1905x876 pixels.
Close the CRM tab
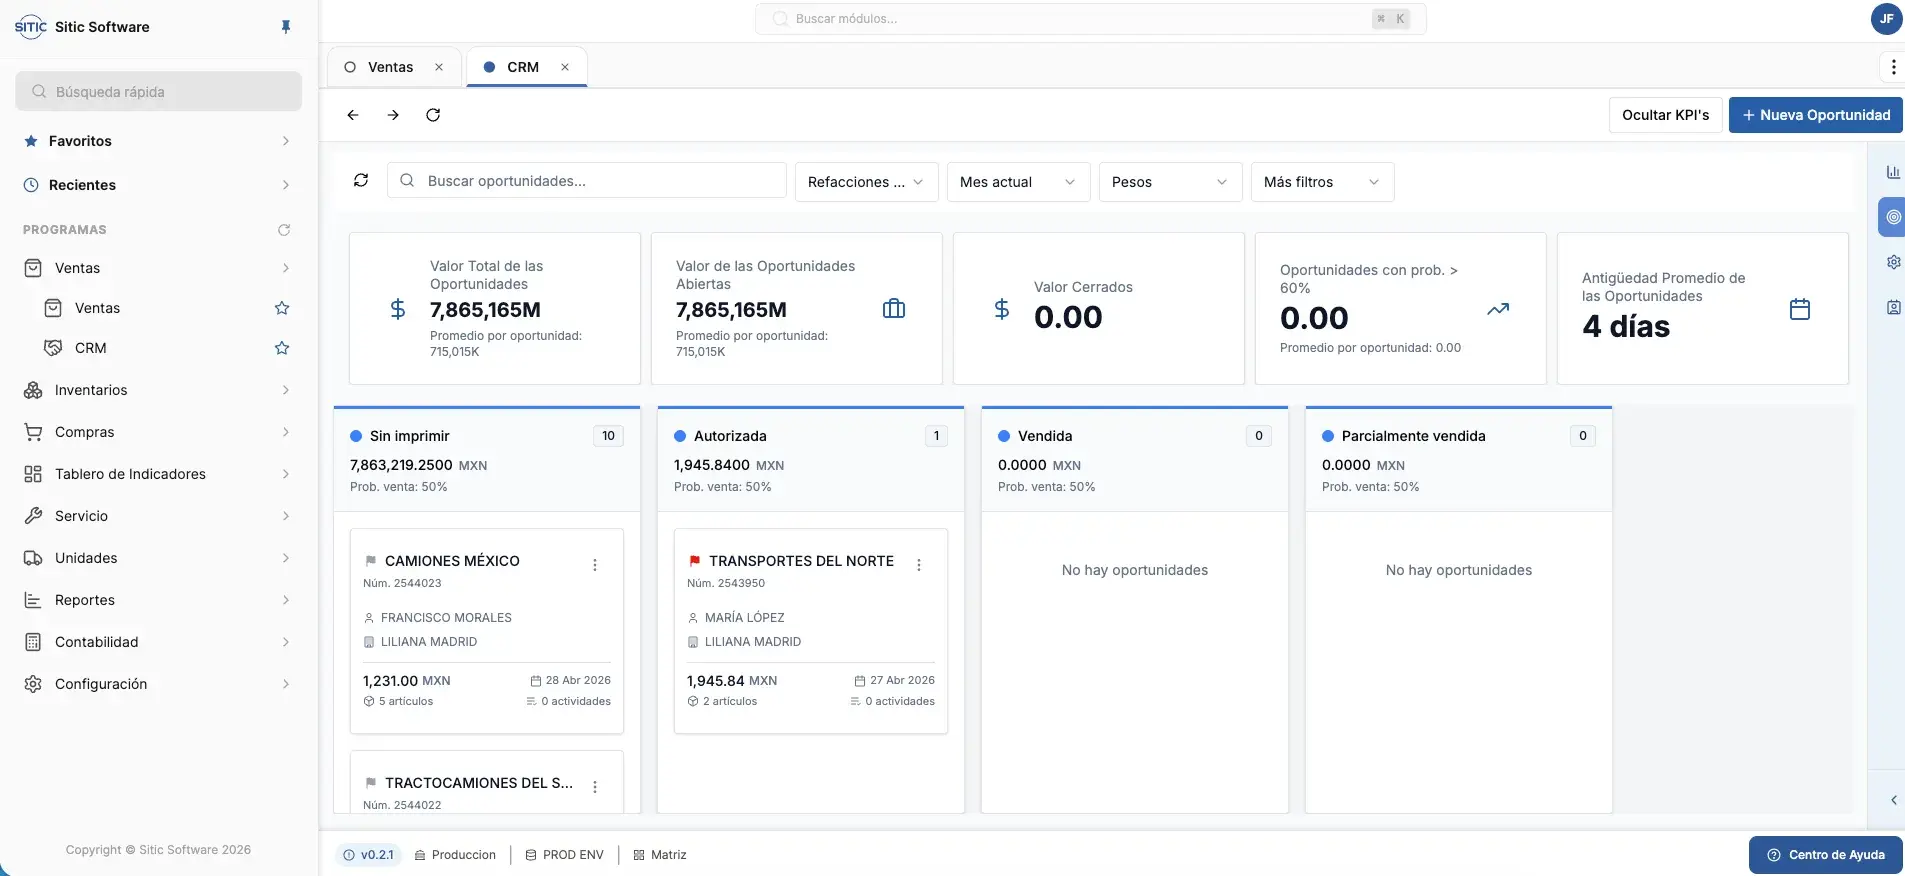tap(565, 67)
